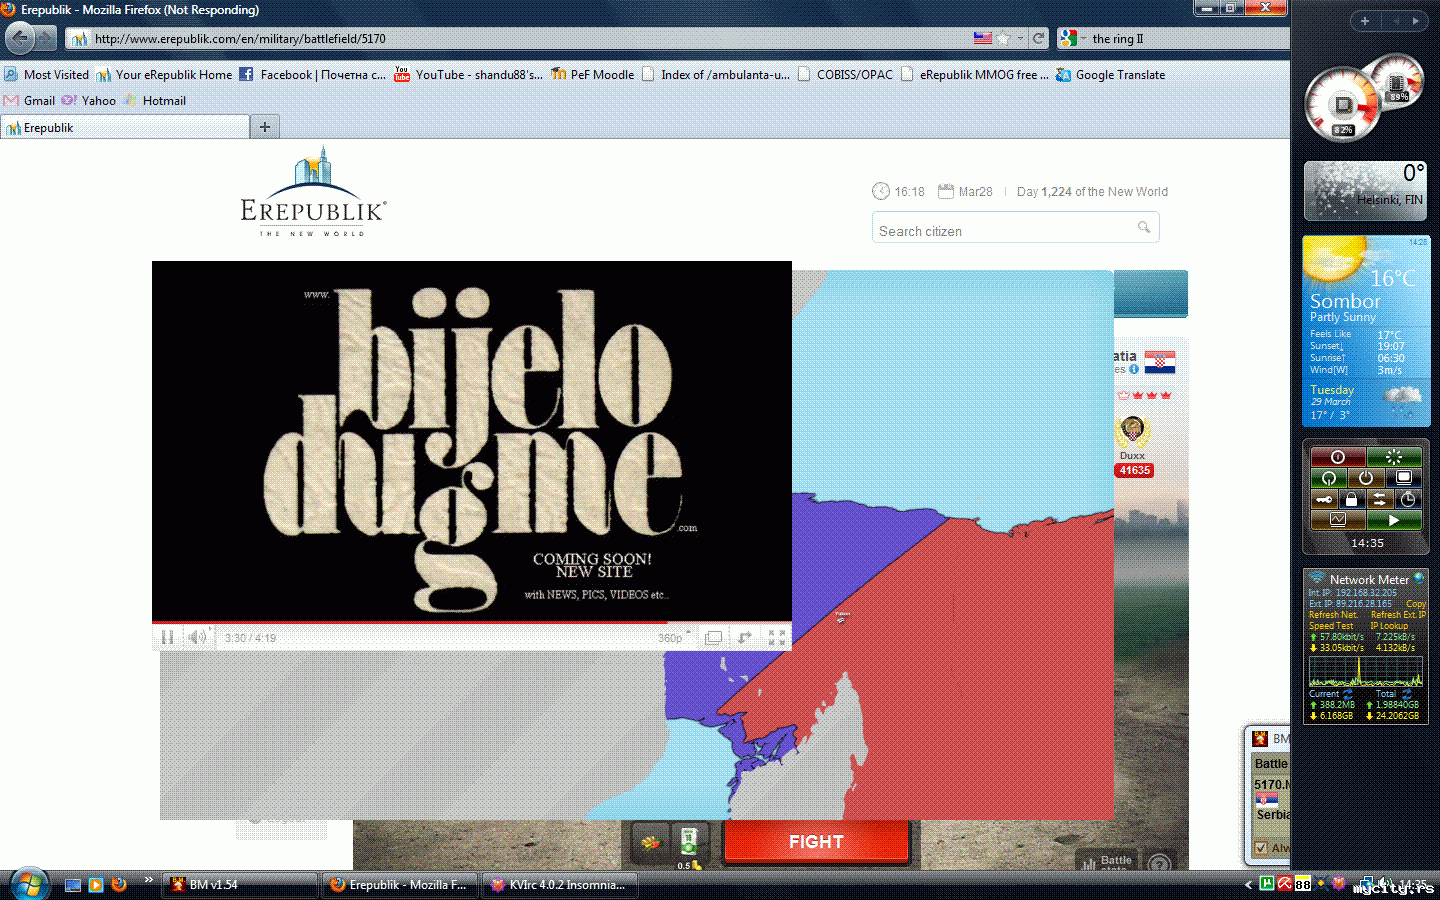This screenshot has height=900, width=1440.
Task: Bookmark this page with the star icon
Action: pyautogui.click(x=1003, y=38)
